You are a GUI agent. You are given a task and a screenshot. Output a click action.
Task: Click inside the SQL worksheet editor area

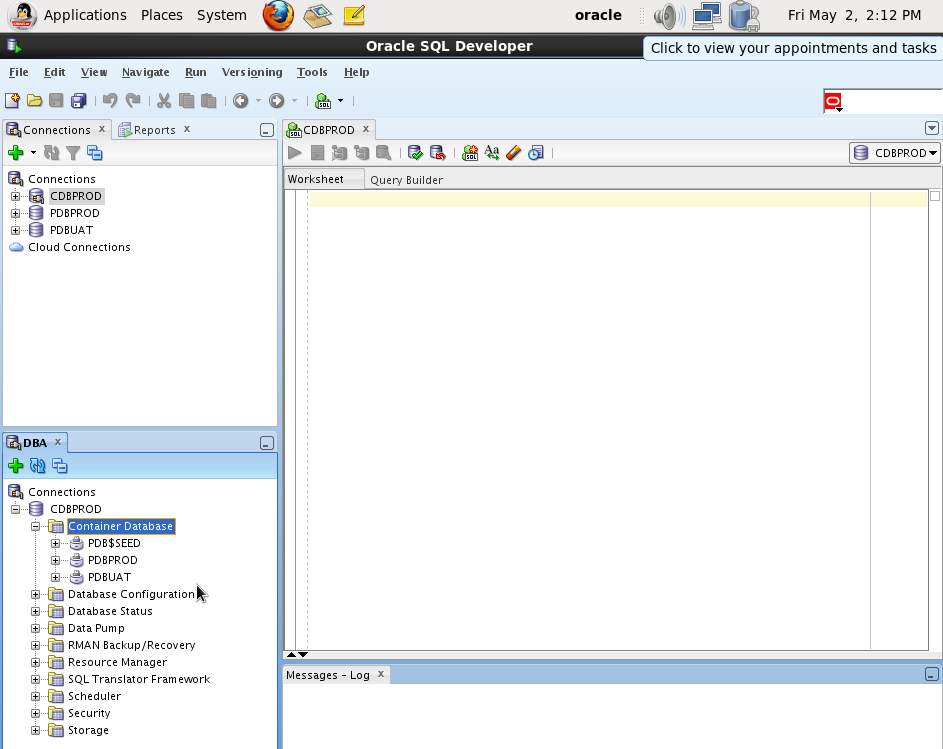[588, 400]
